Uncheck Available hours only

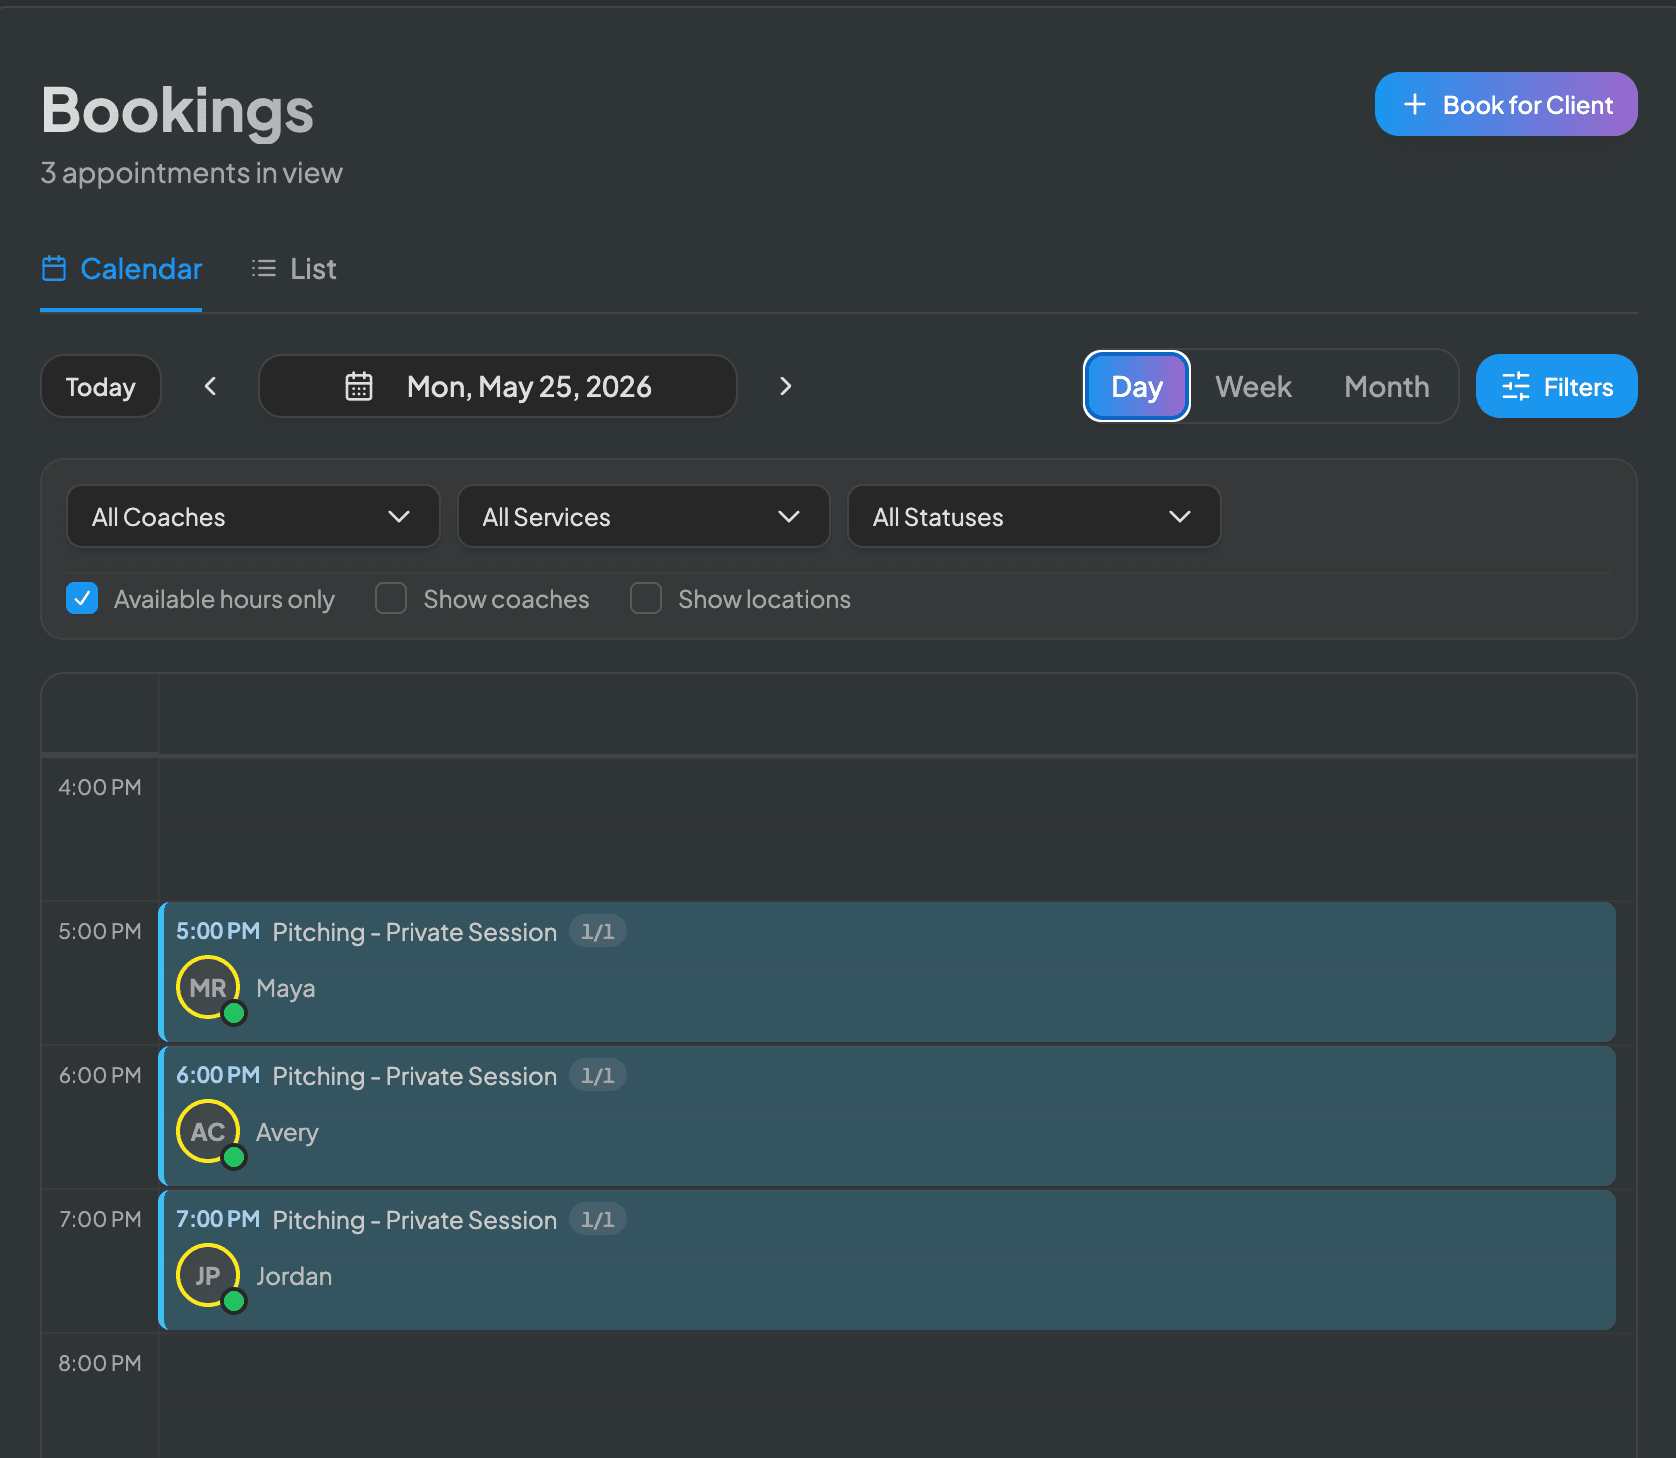pos(82,598)
